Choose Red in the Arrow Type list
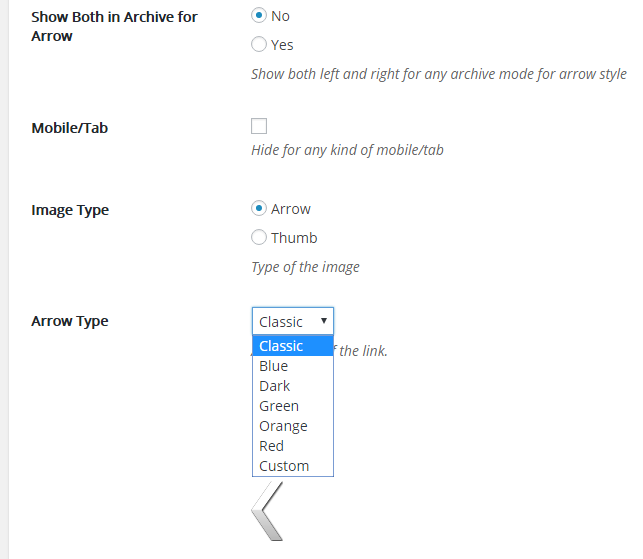This screenshot has width=643, height=559. pyautogui.click(x=271, y=446)
